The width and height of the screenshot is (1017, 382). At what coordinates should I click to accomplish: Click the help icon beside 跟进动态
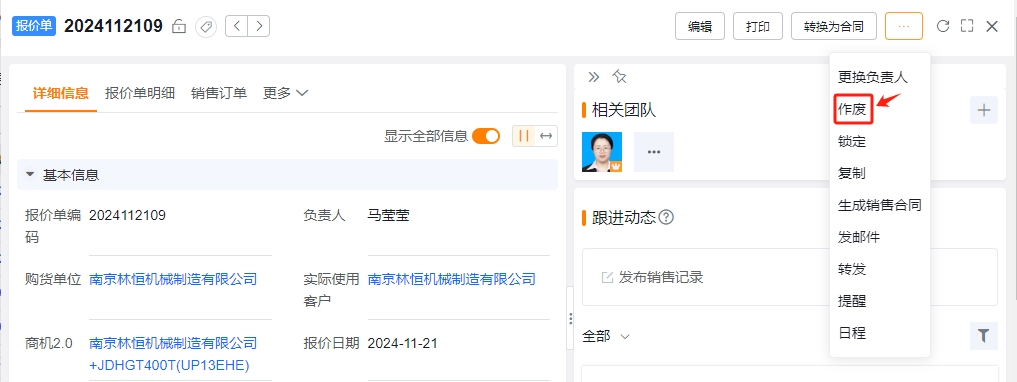pyautogui.click(x=665, y=217)
